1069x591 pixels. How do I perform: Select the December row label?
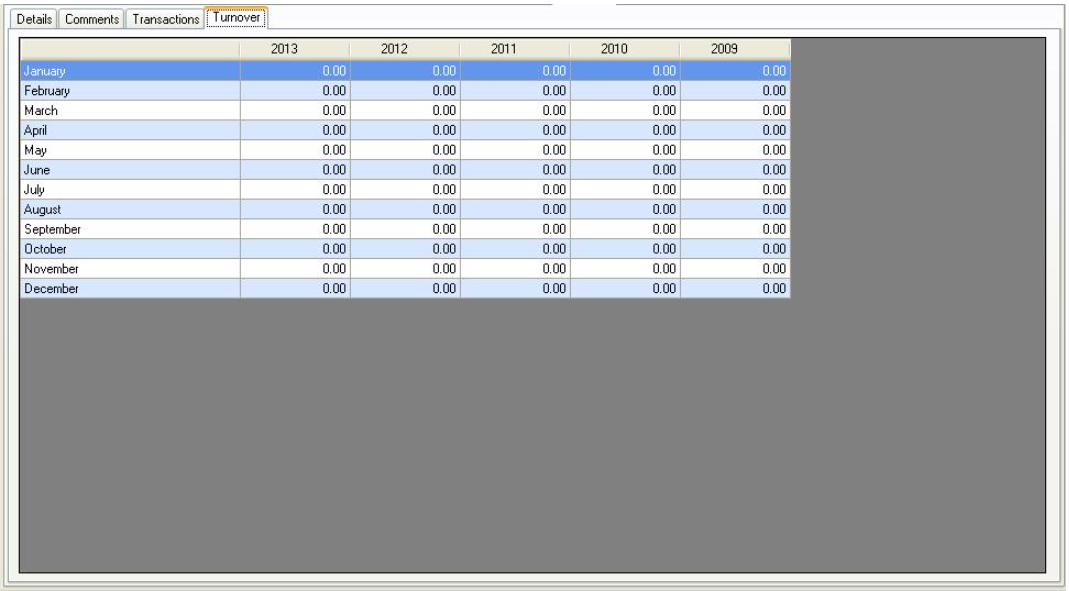click(130, 288)
